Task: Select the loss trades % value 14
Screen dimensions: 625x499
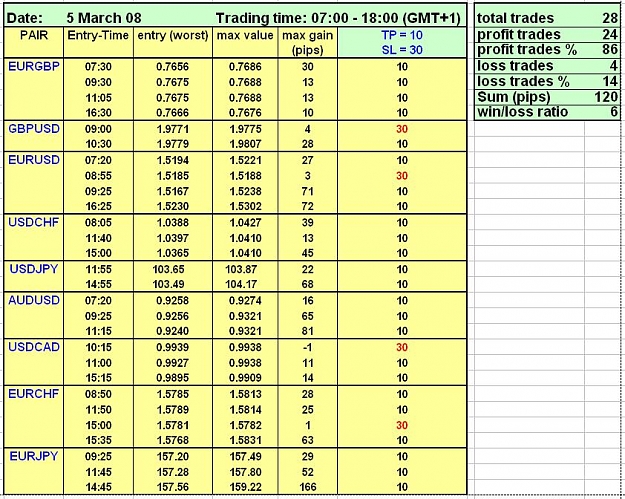Action: [x=610, y=81]
